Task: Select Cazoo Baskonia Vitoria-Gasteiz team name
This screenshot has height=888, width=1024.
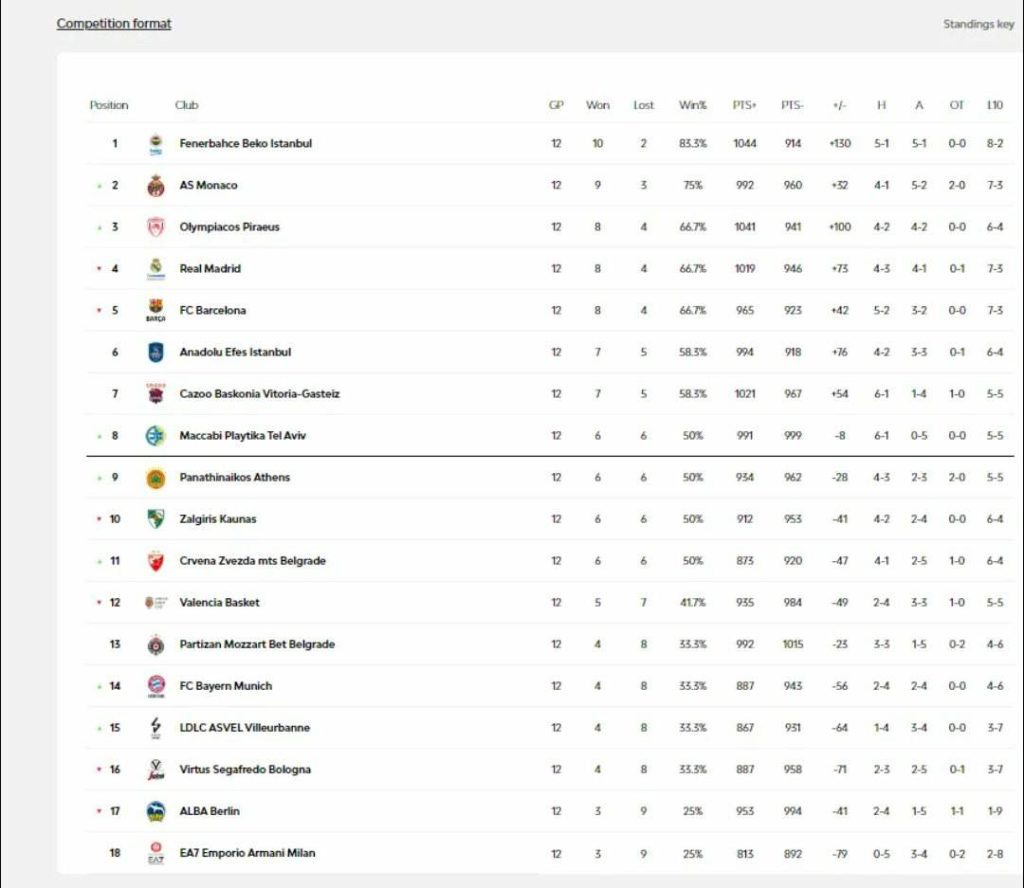Action: [259, 394]
